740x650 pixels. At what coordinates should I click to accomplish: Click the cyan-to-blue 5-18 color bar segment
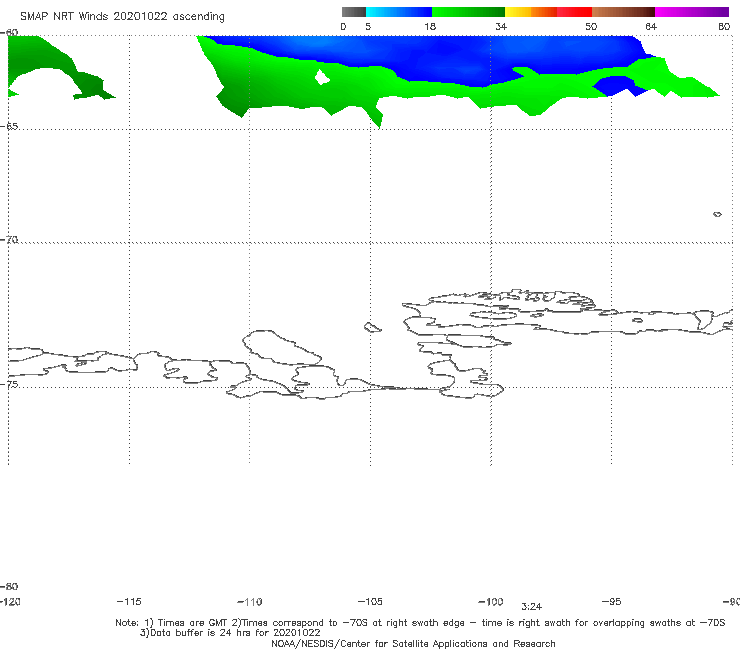click(x=399, y=12)
